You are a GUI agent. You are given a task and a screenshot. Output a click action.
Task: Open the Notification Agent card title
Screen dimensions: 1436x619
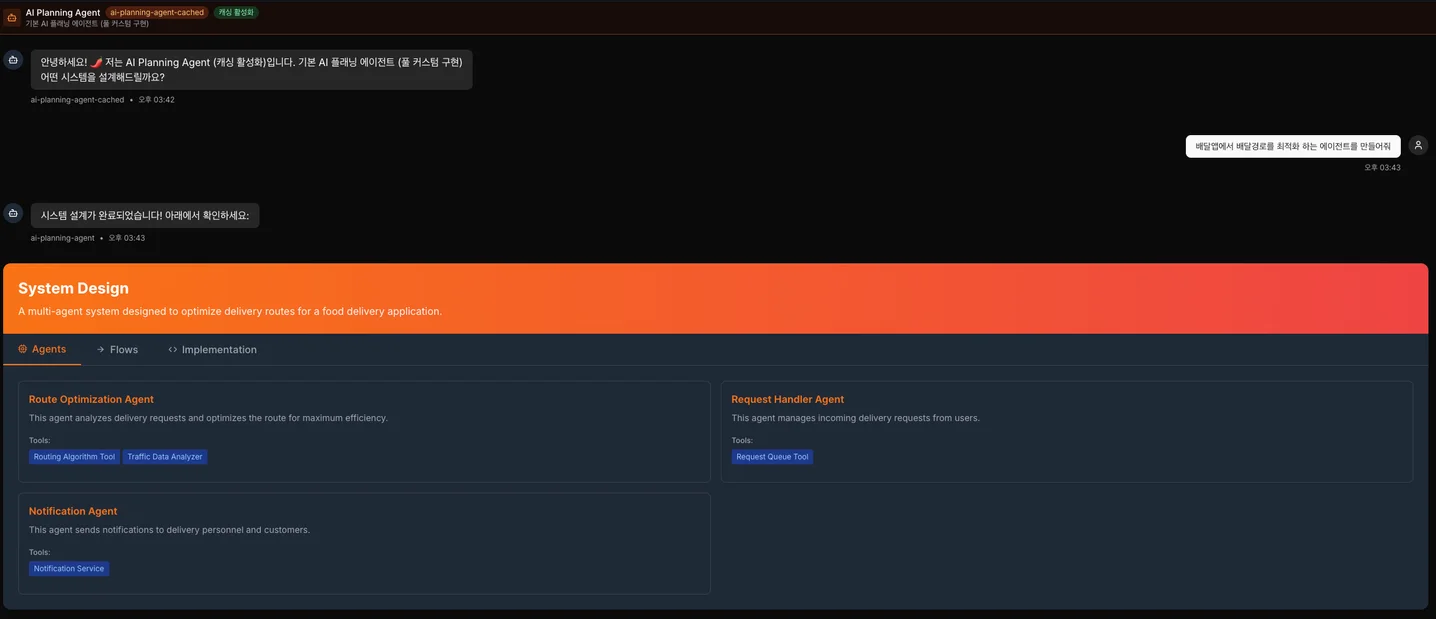[x=73, y=511]
